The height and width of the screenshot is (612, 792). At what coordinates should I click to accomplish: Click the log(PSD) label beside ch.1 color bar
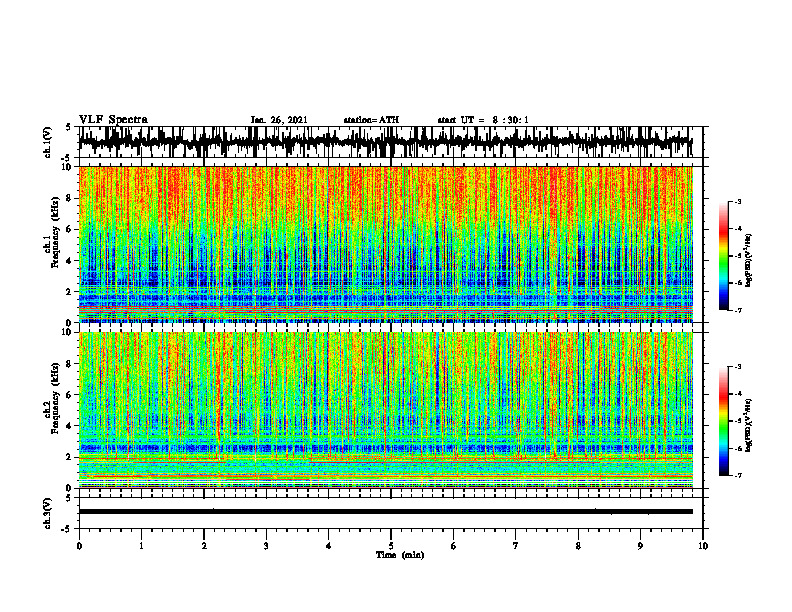click(x=749, y=261)
